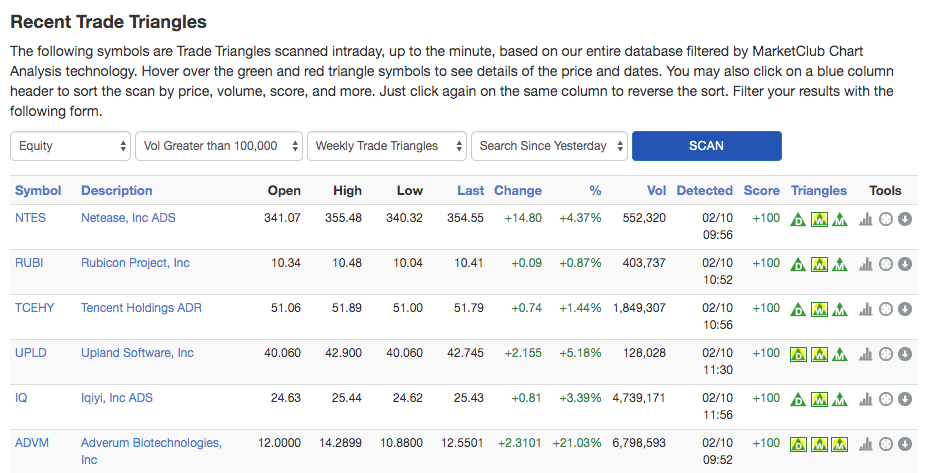This screenshot has height=473, width=925.
Task: Open the Weekly Trade Triangles dropdown
Action: pos(387,146)
